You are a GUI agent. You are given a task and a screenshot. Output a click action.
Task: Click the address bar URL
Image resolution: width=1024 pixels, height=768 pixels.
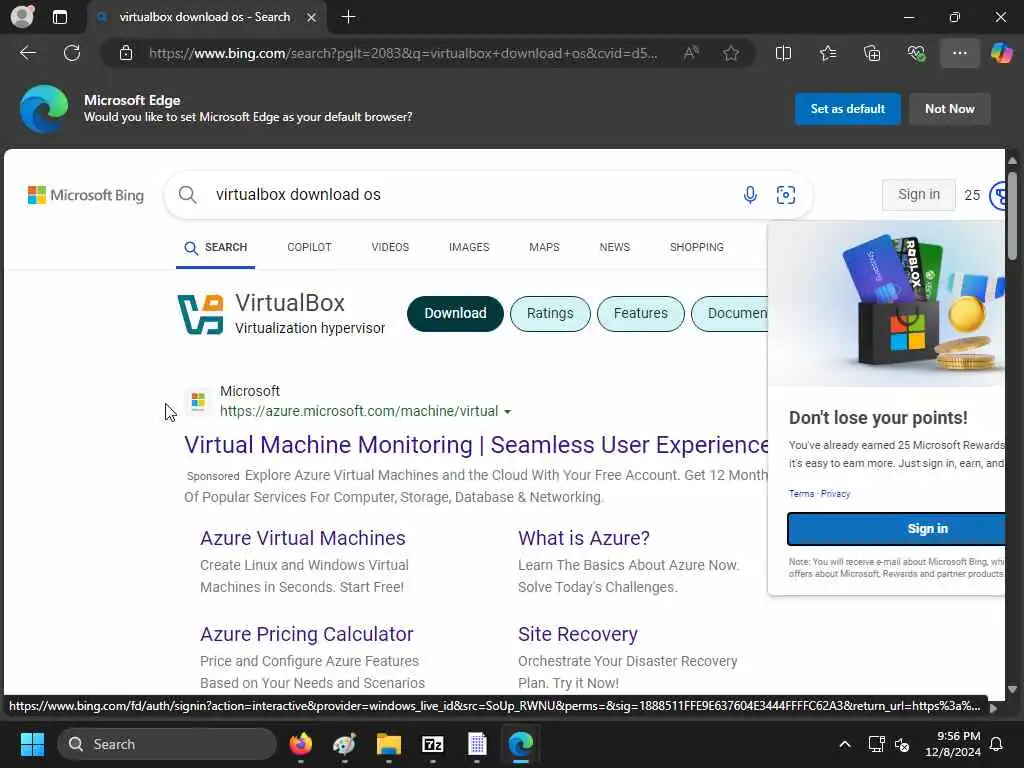(403, 53)
